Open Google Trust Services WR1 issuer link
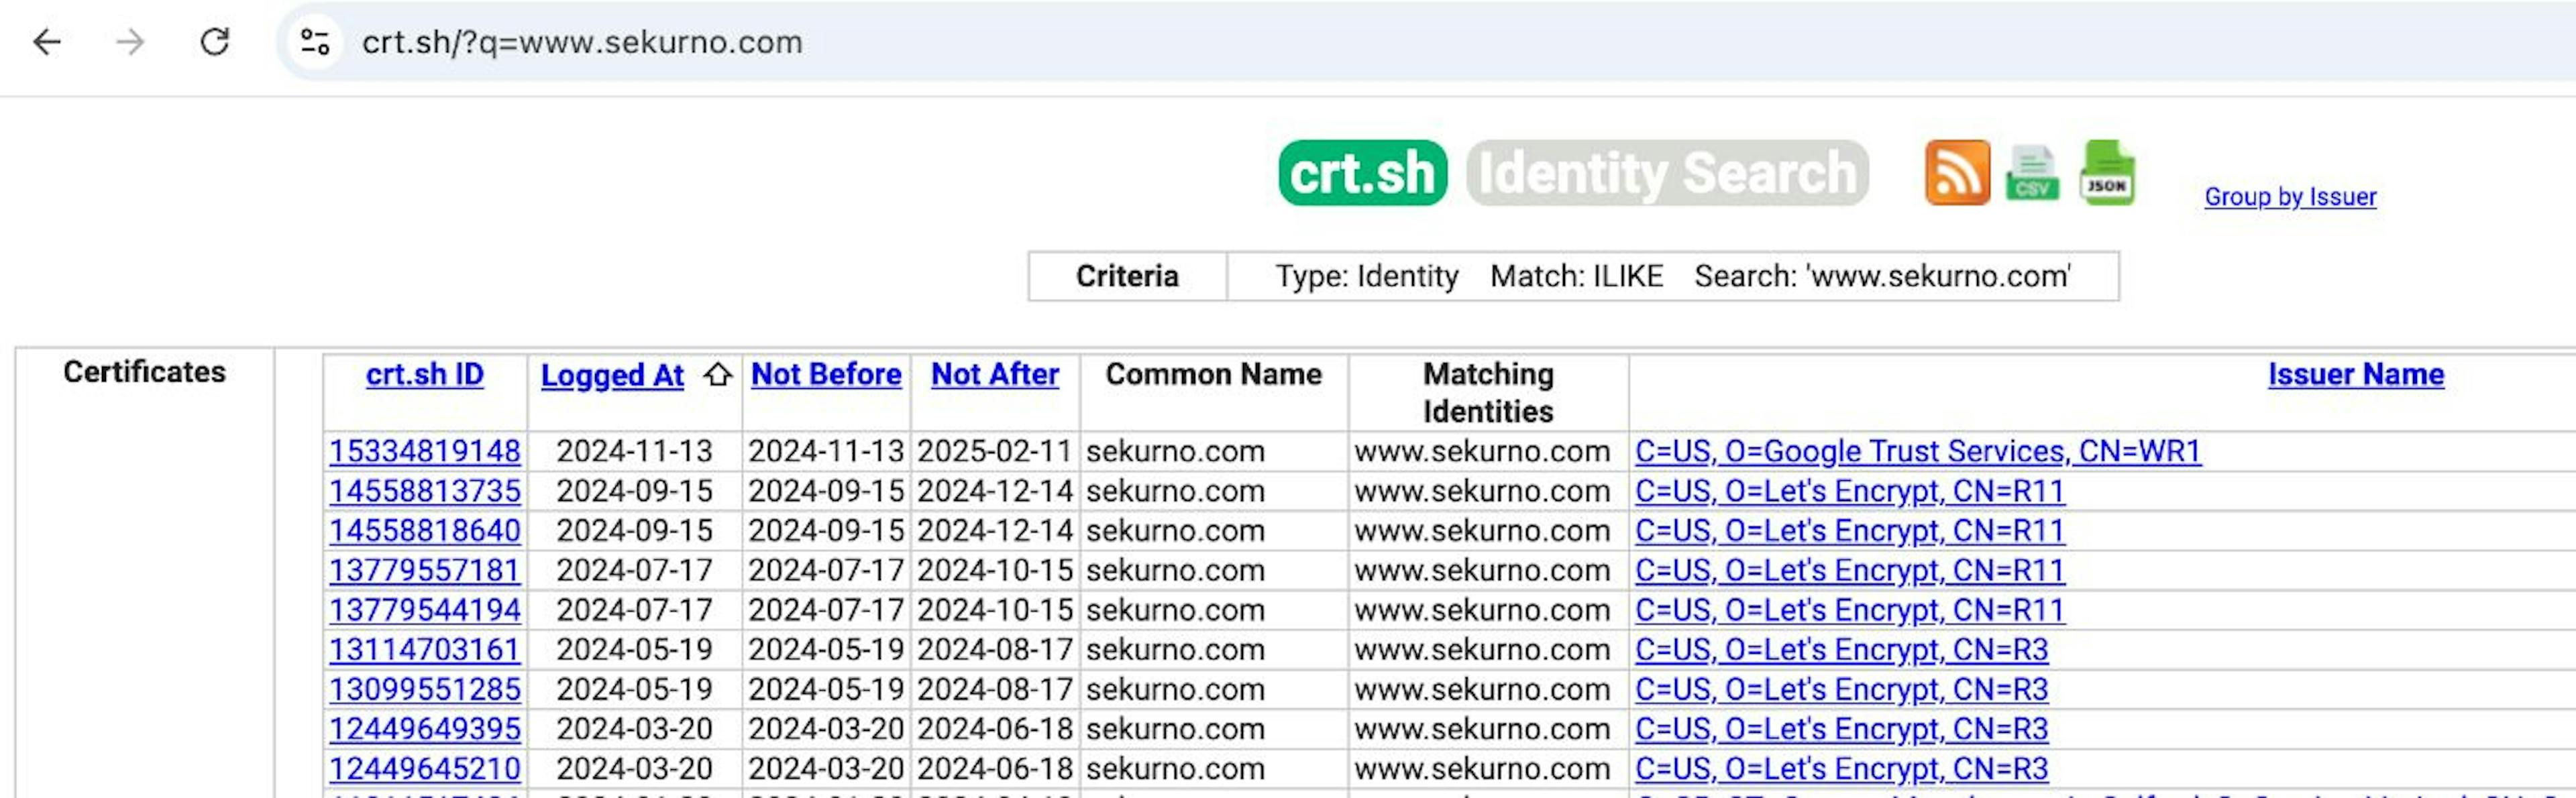Screen dimensions: 2576x798 pos(1918,451)
